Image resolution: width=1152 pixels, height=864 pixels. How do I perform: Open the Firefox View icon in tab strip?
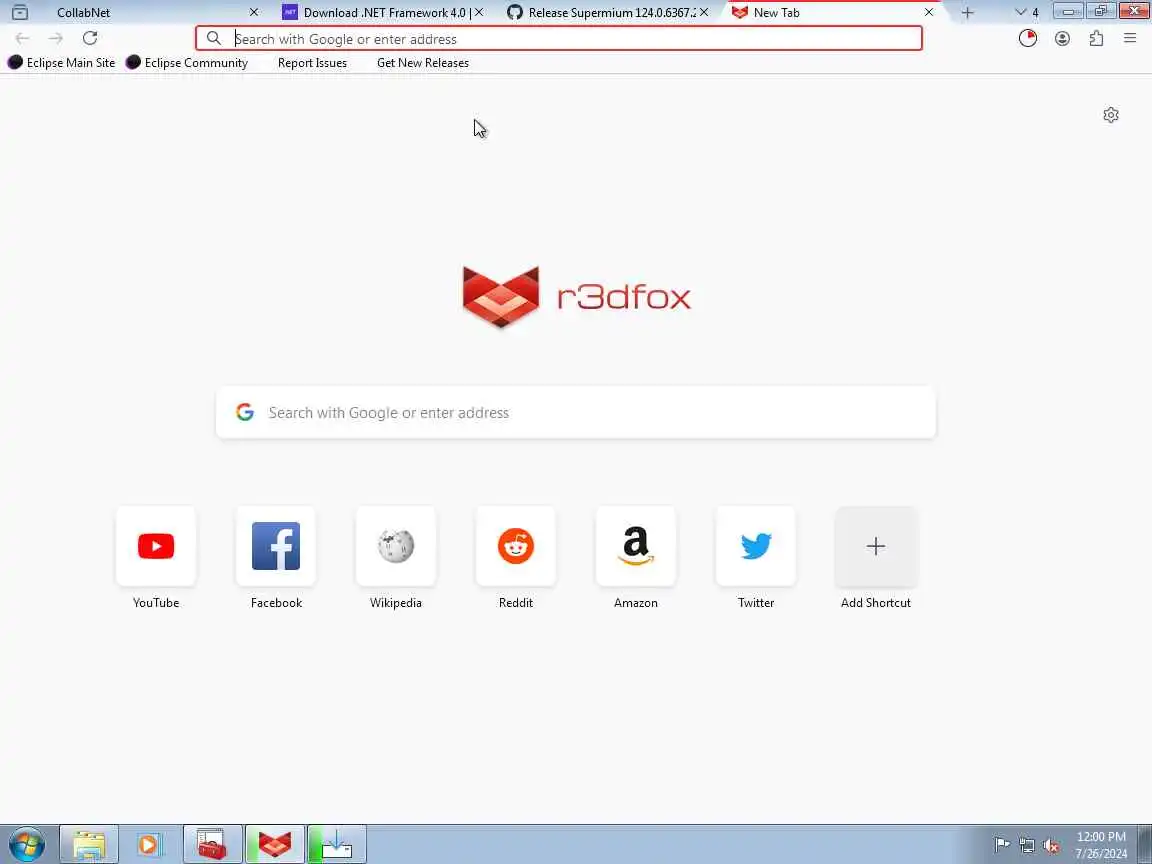pos(20,12)
